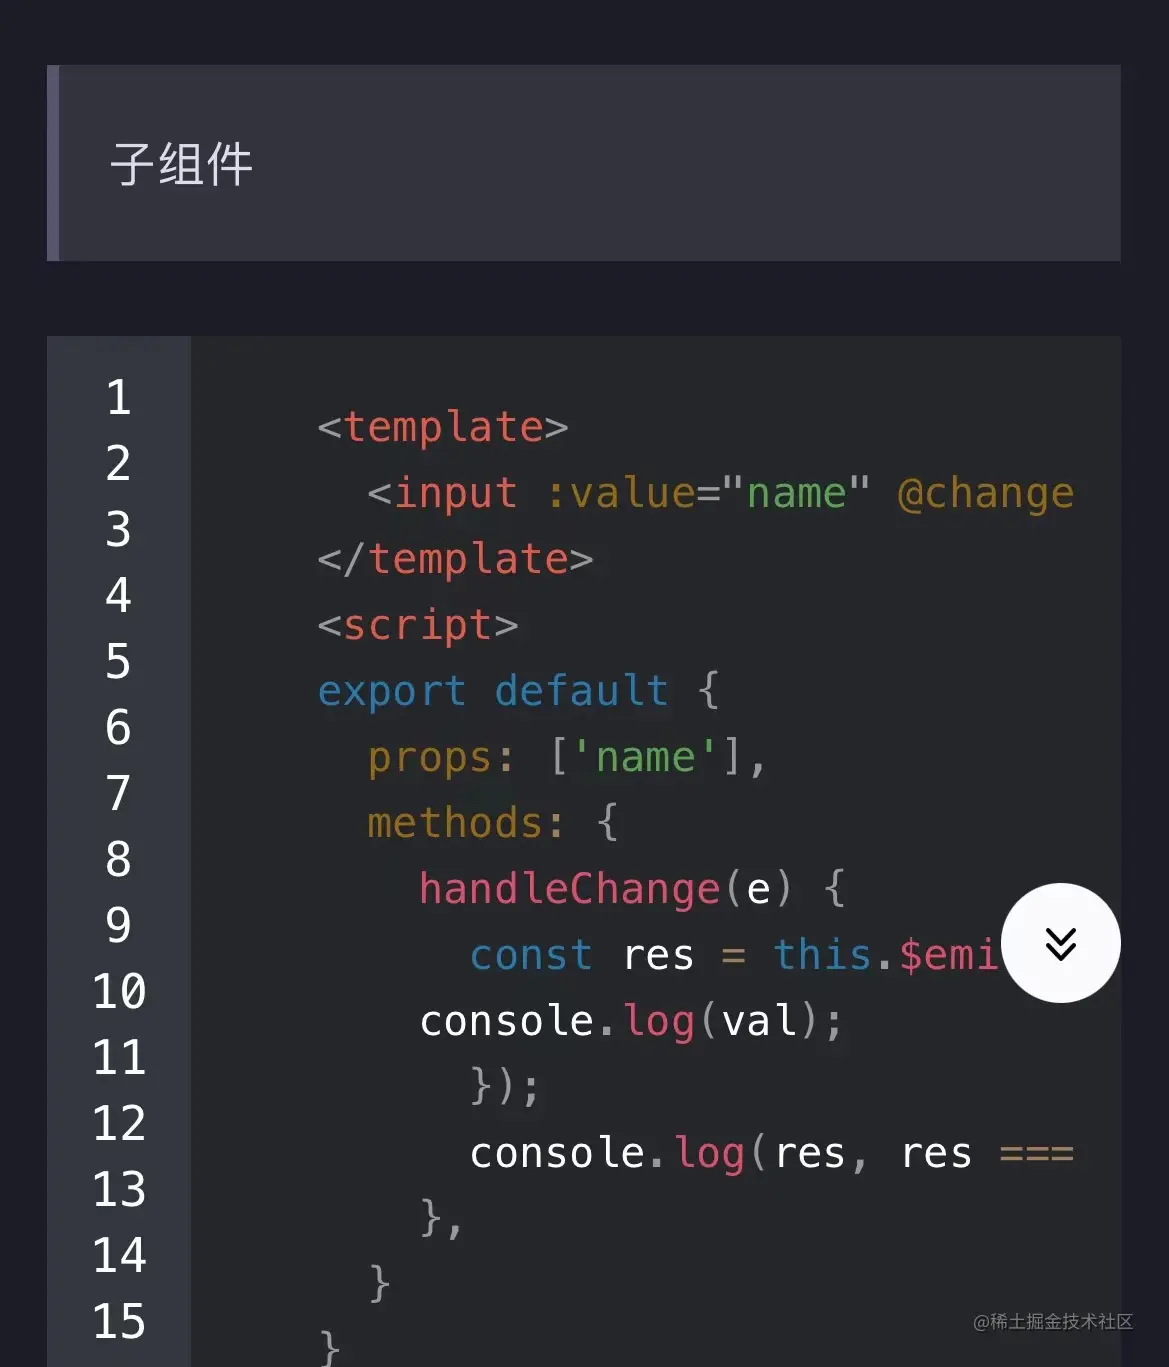The image size is (1169, 1367).
Task: Click the console.log(val); statement
Action: tap(631, 1021)
